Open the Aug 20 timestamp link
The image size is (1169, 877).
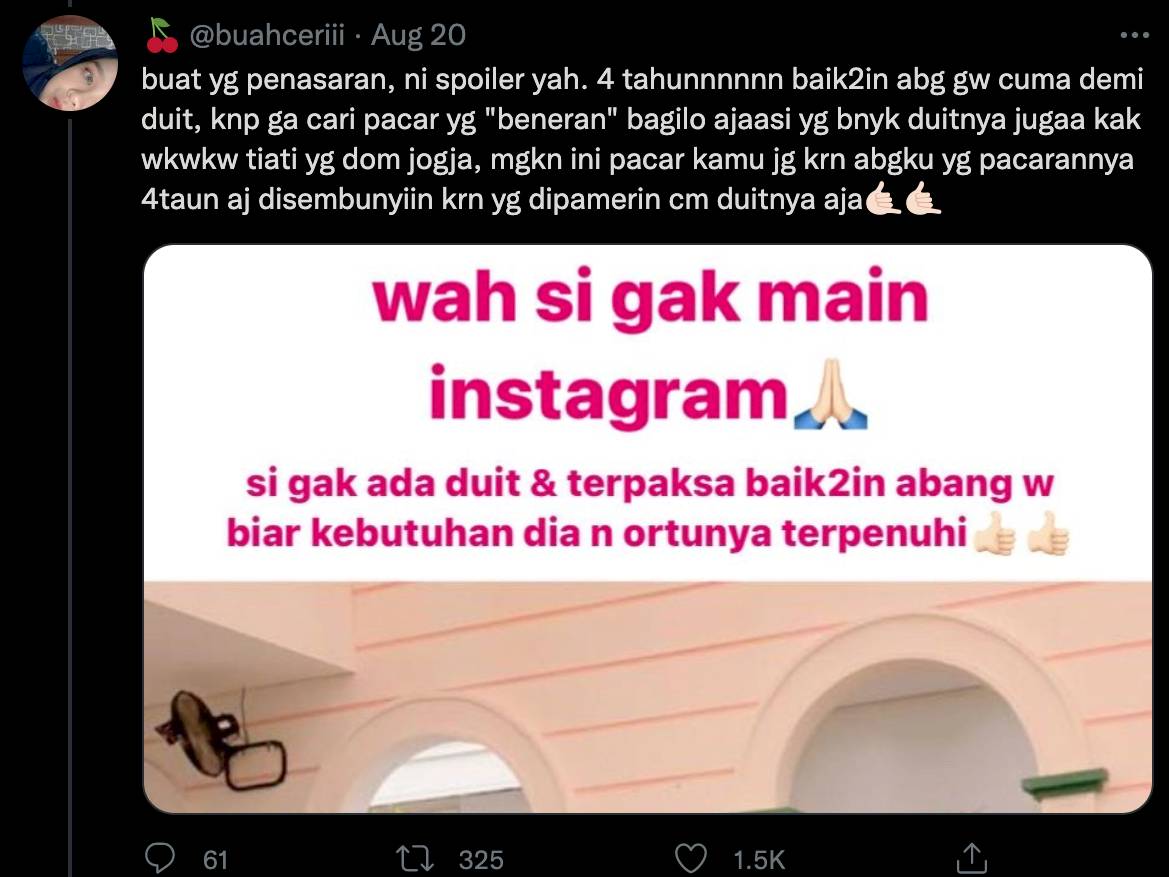coord(418,35)
